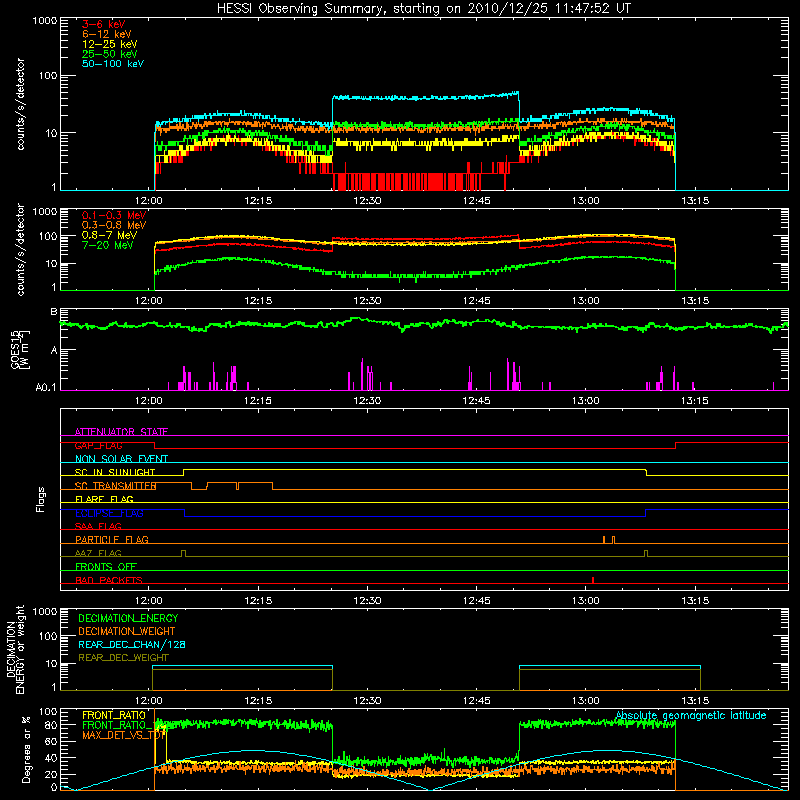Click the MAX_DET_VS_TOT legend label
This screenshot has height=800, width=800.
(124, 735)
